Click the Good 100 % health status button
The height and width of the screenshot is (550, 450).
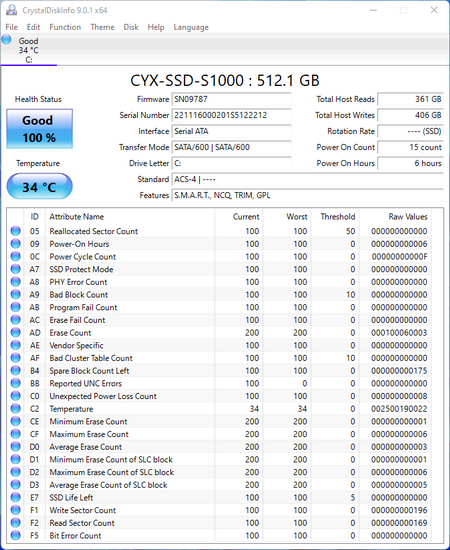40,129
